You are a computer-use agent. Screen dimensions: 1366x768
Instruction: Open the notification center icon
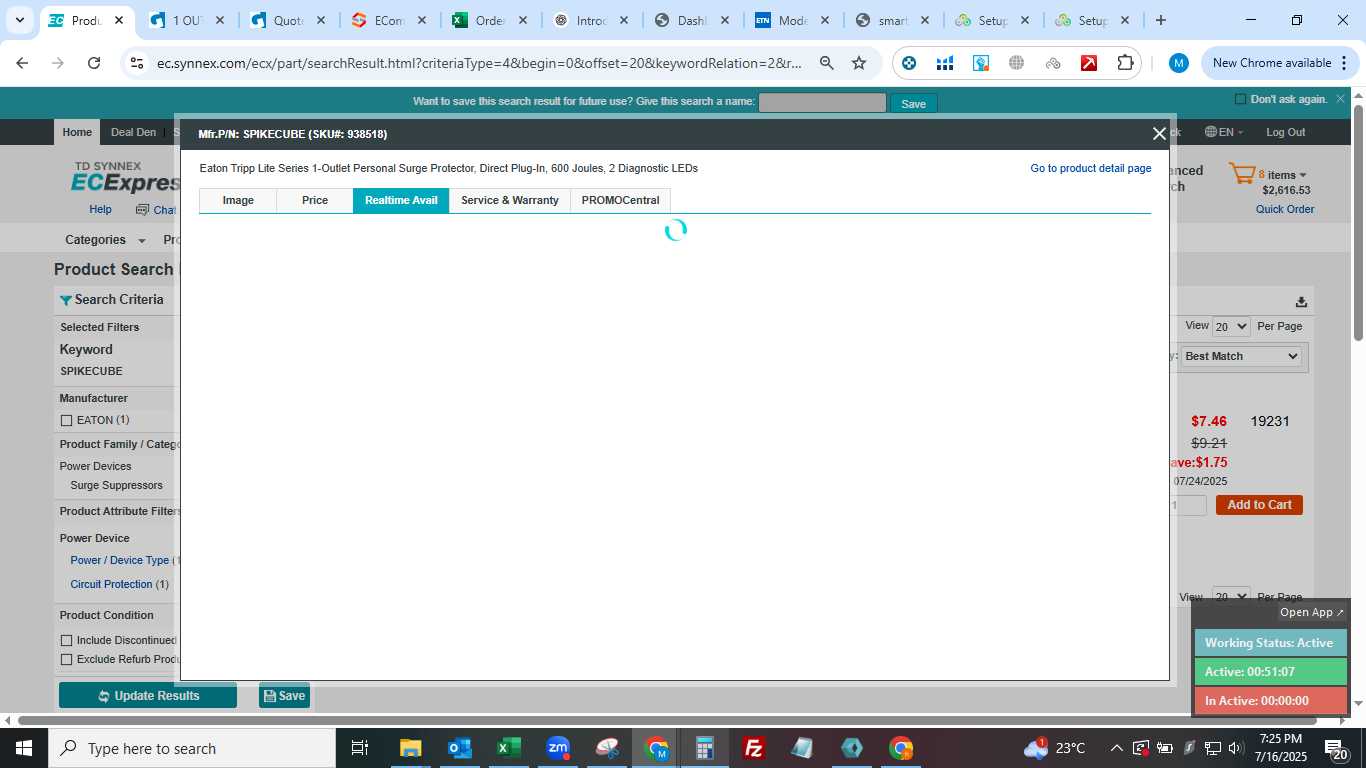(x=1336, y=748)
